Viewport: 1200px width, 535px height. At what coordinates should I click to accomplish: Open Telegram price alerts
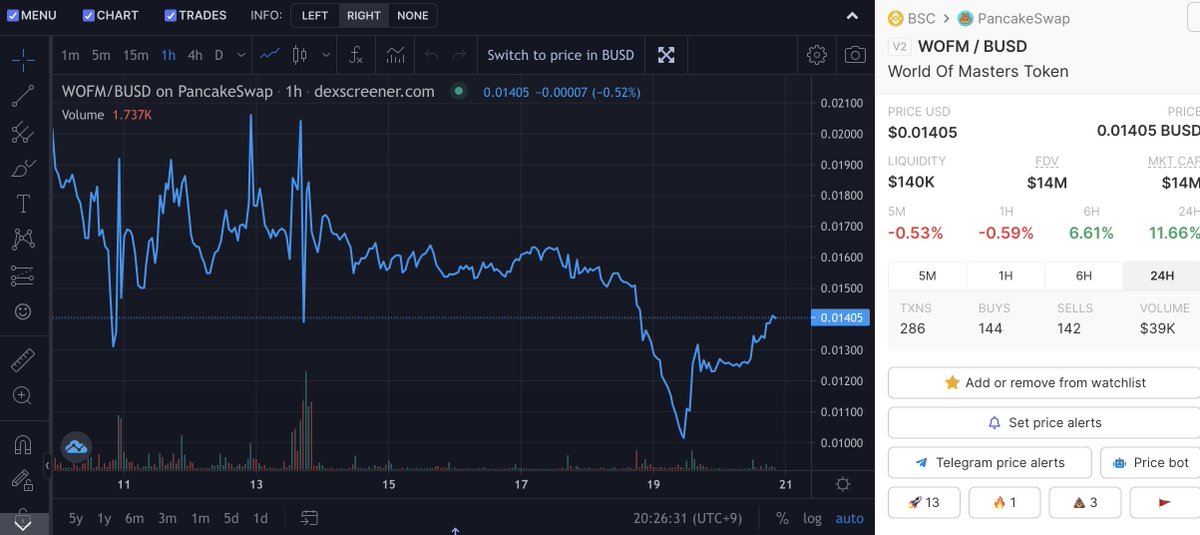989,462
